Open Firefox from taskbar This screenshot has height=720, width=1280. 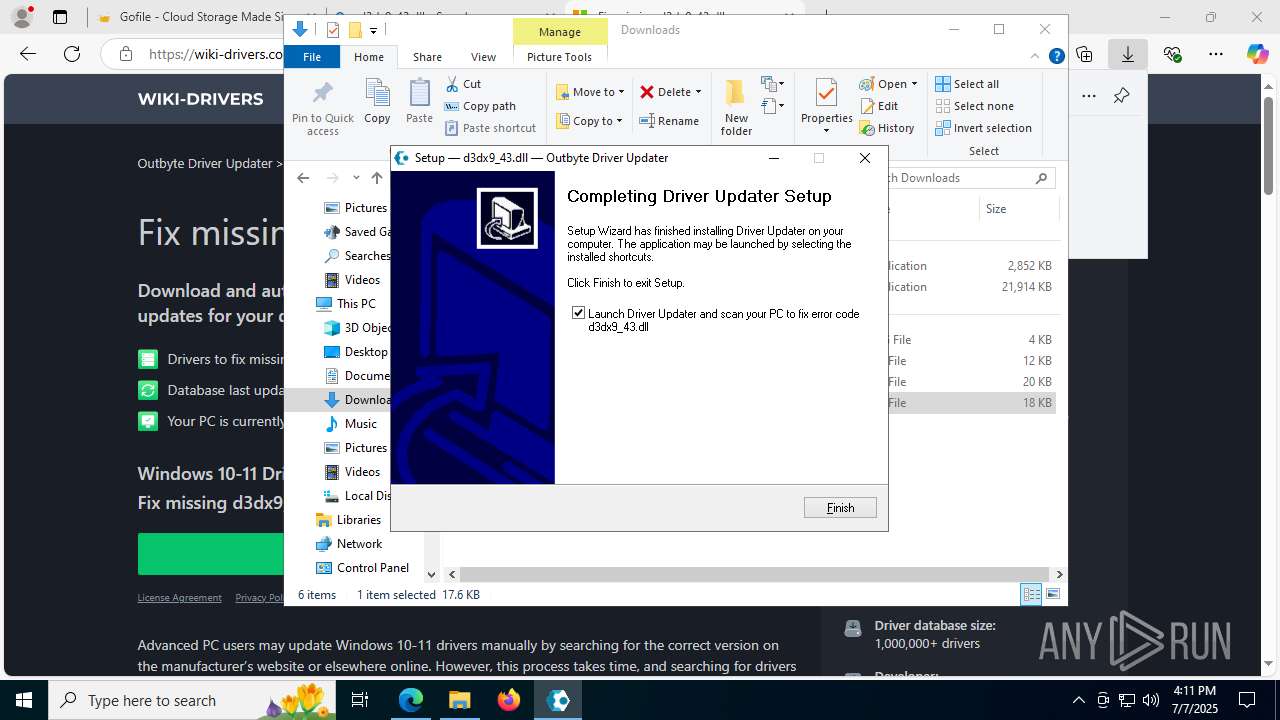pos(509,700)
